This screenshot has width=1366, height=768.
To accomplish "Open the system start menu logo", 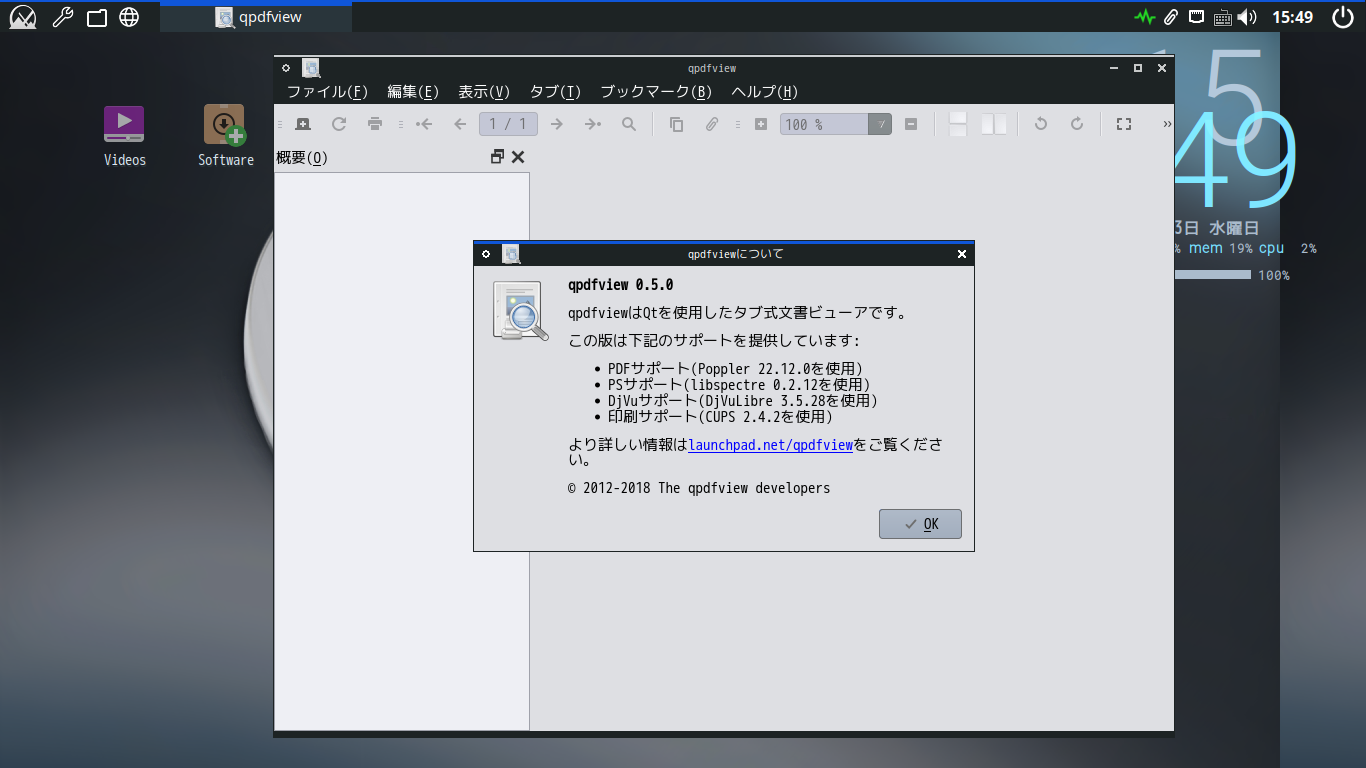I will click(22, 17).
